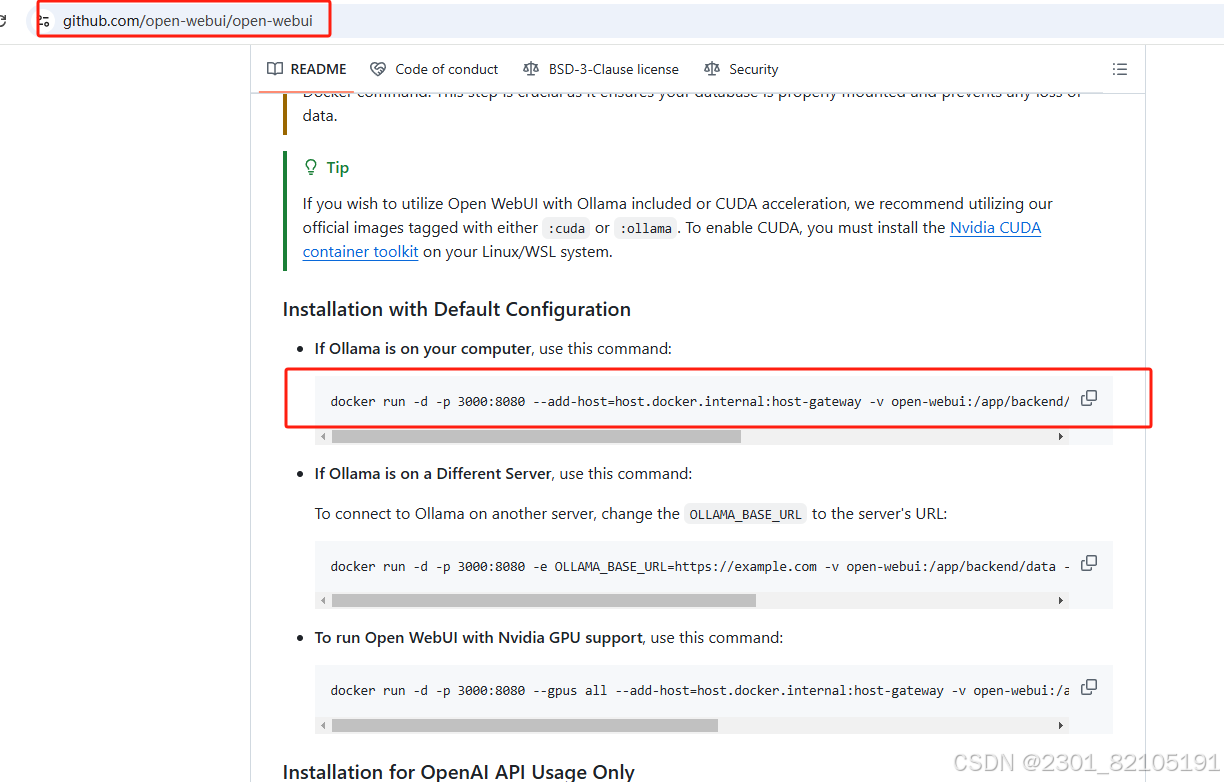Click the license scale icon

531,69
